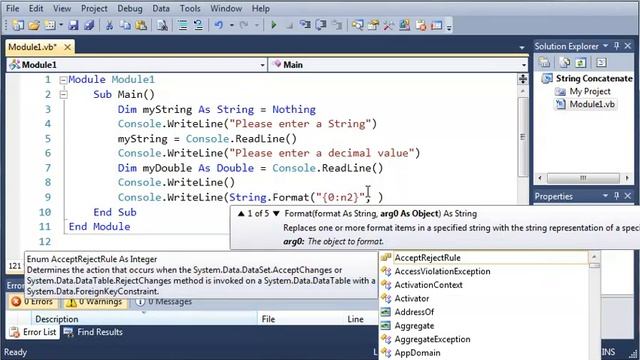The width and height of the screenshot is (640, 360).
Task: Click the Open File folder icon
Action: 34,25
